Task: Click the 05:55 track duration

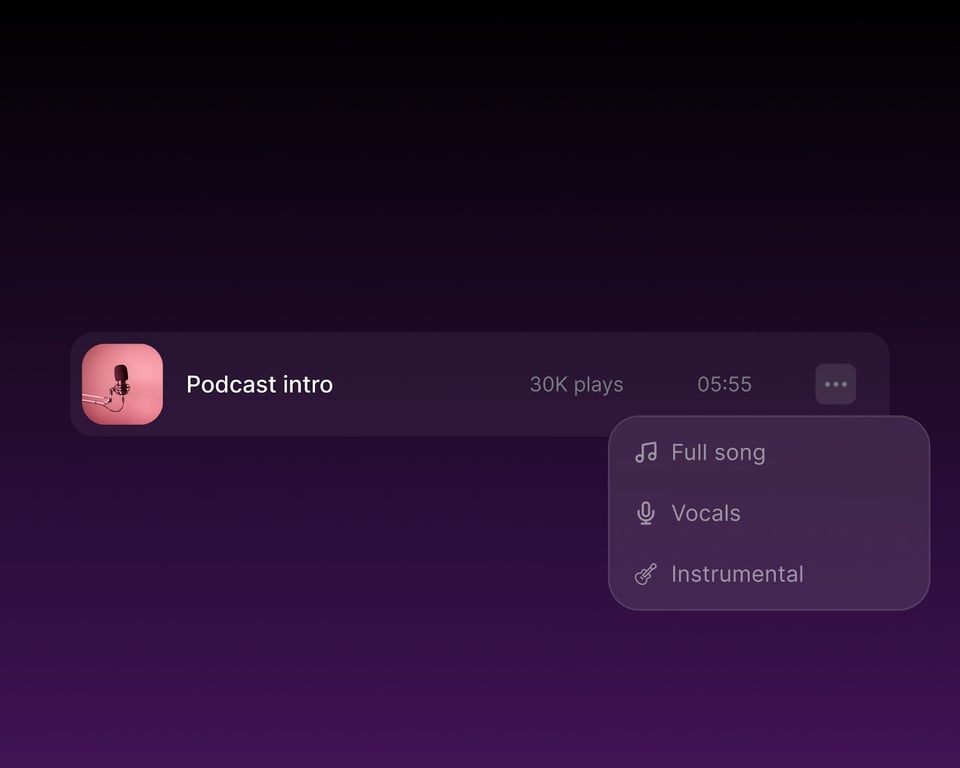Action: point(724,384)
